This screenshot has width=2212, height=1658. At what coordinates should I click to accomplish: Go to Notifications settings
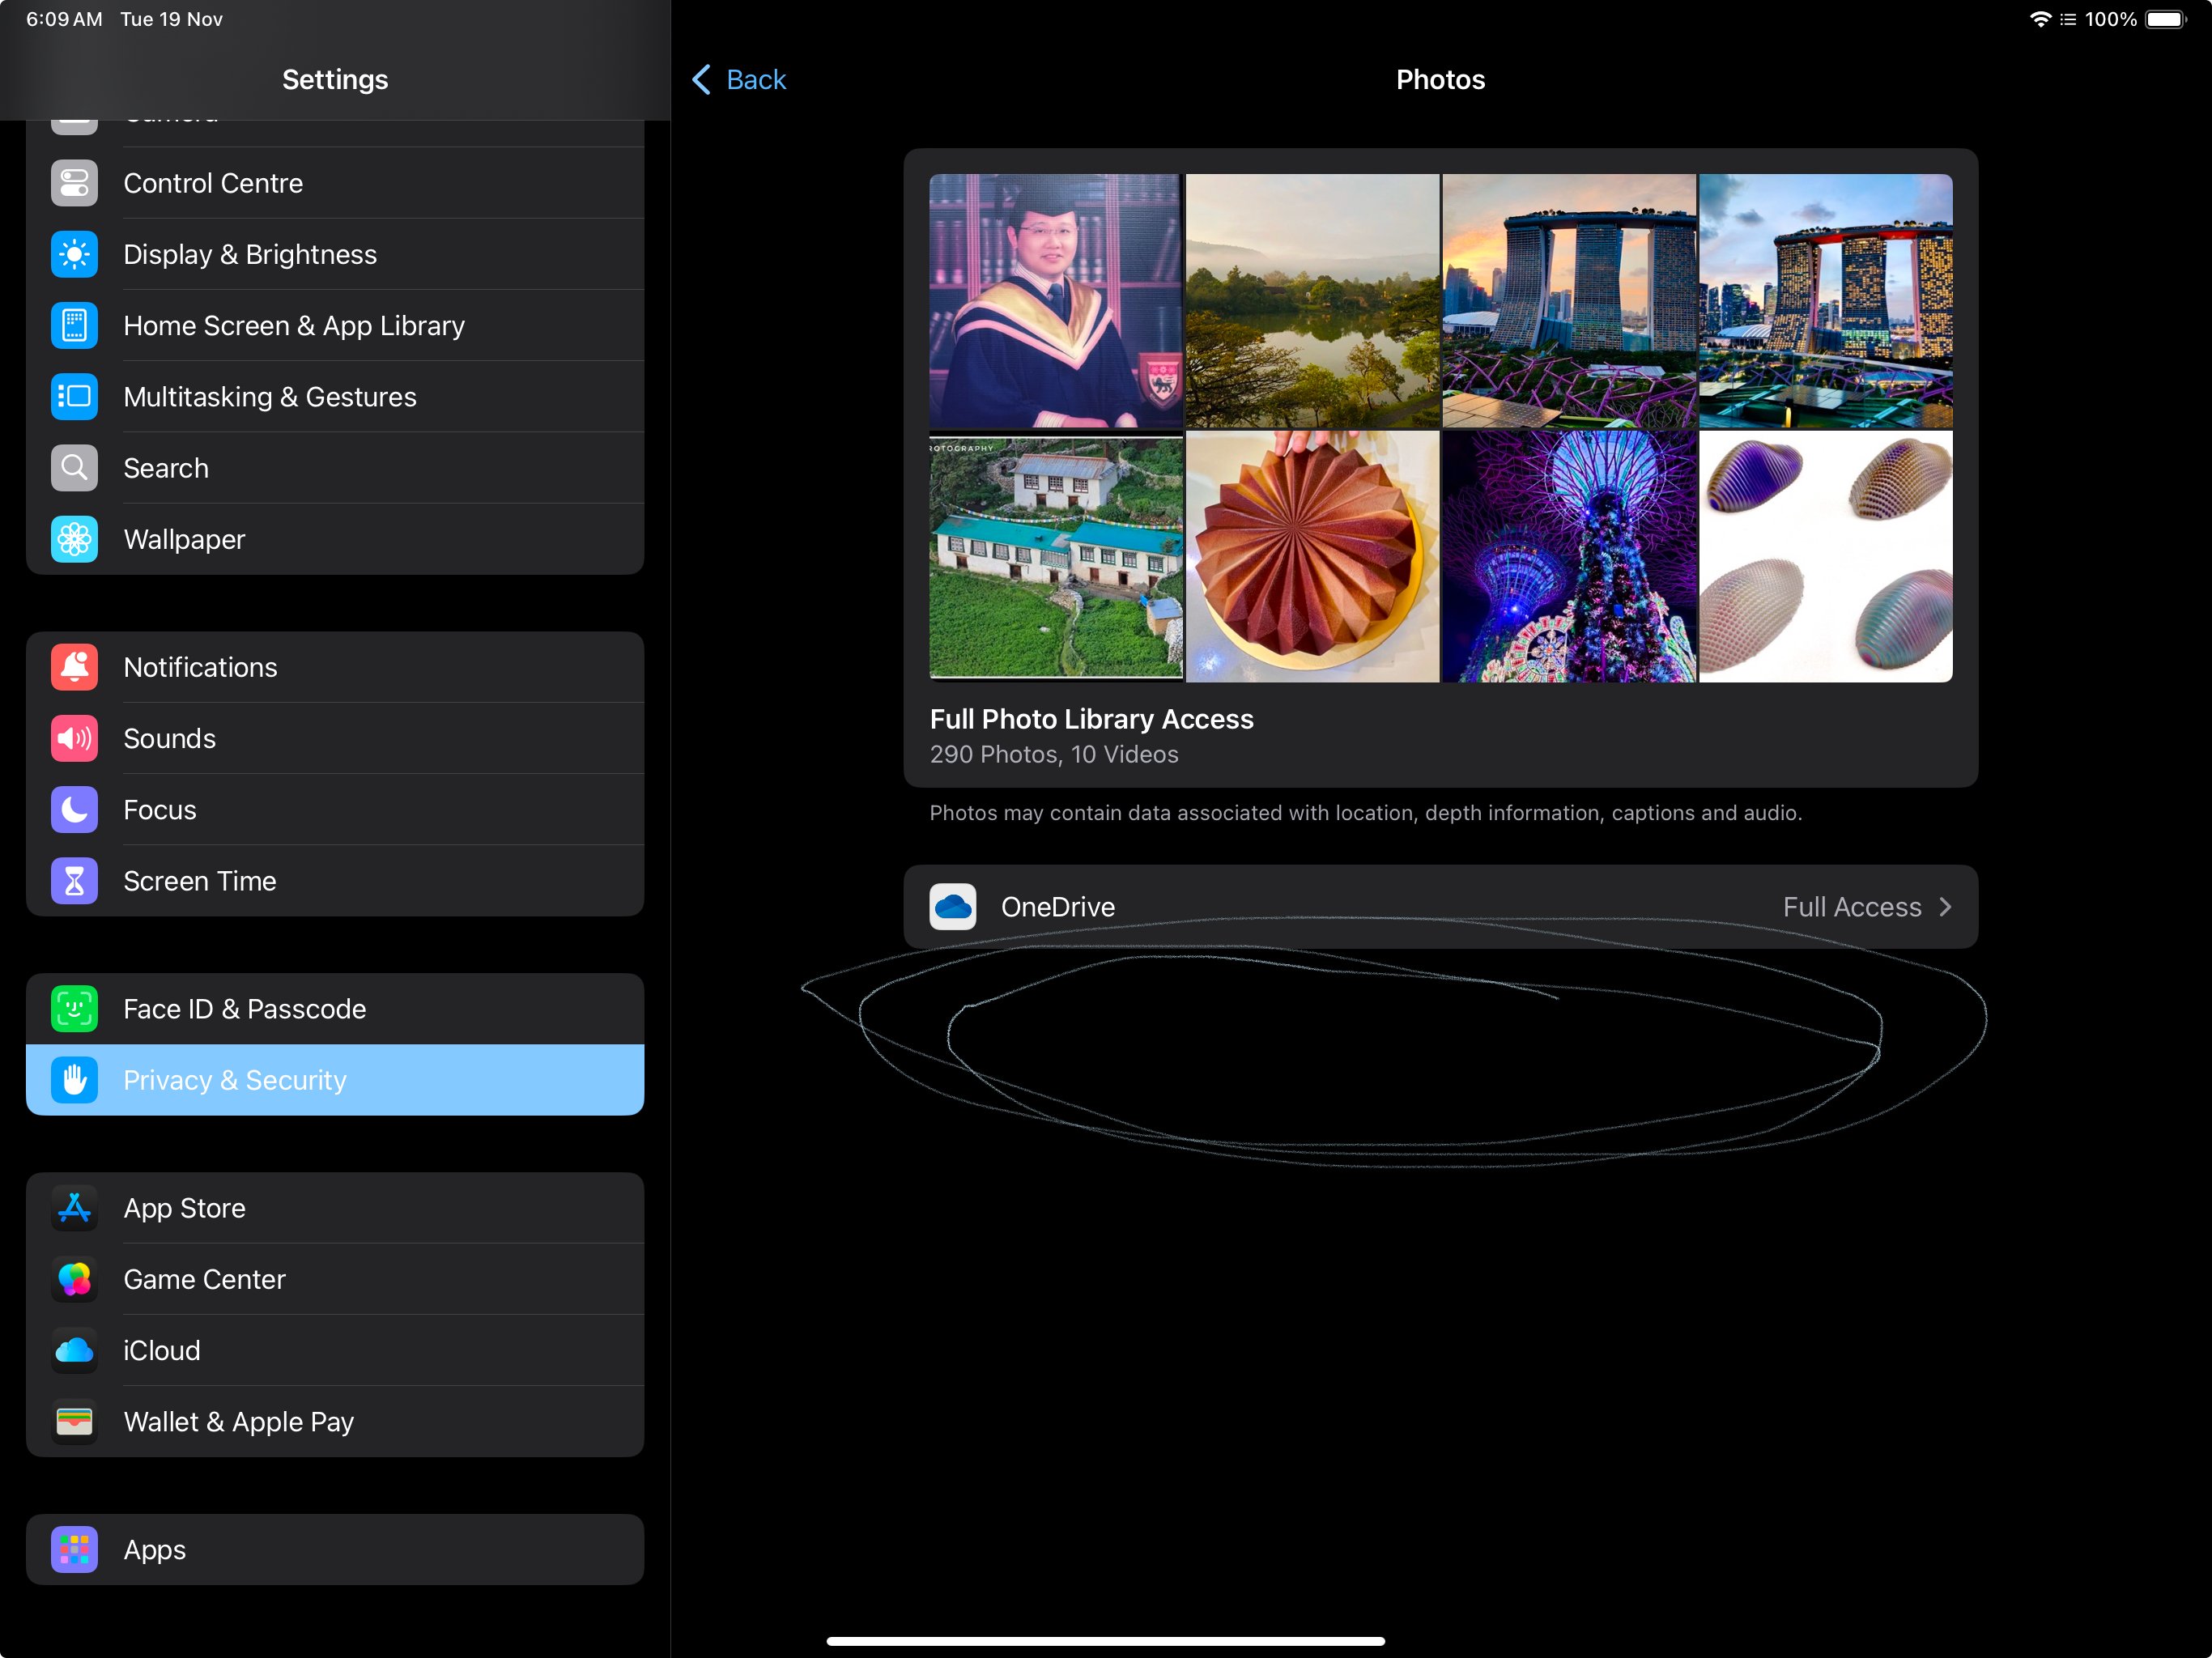tap(335, 667)
